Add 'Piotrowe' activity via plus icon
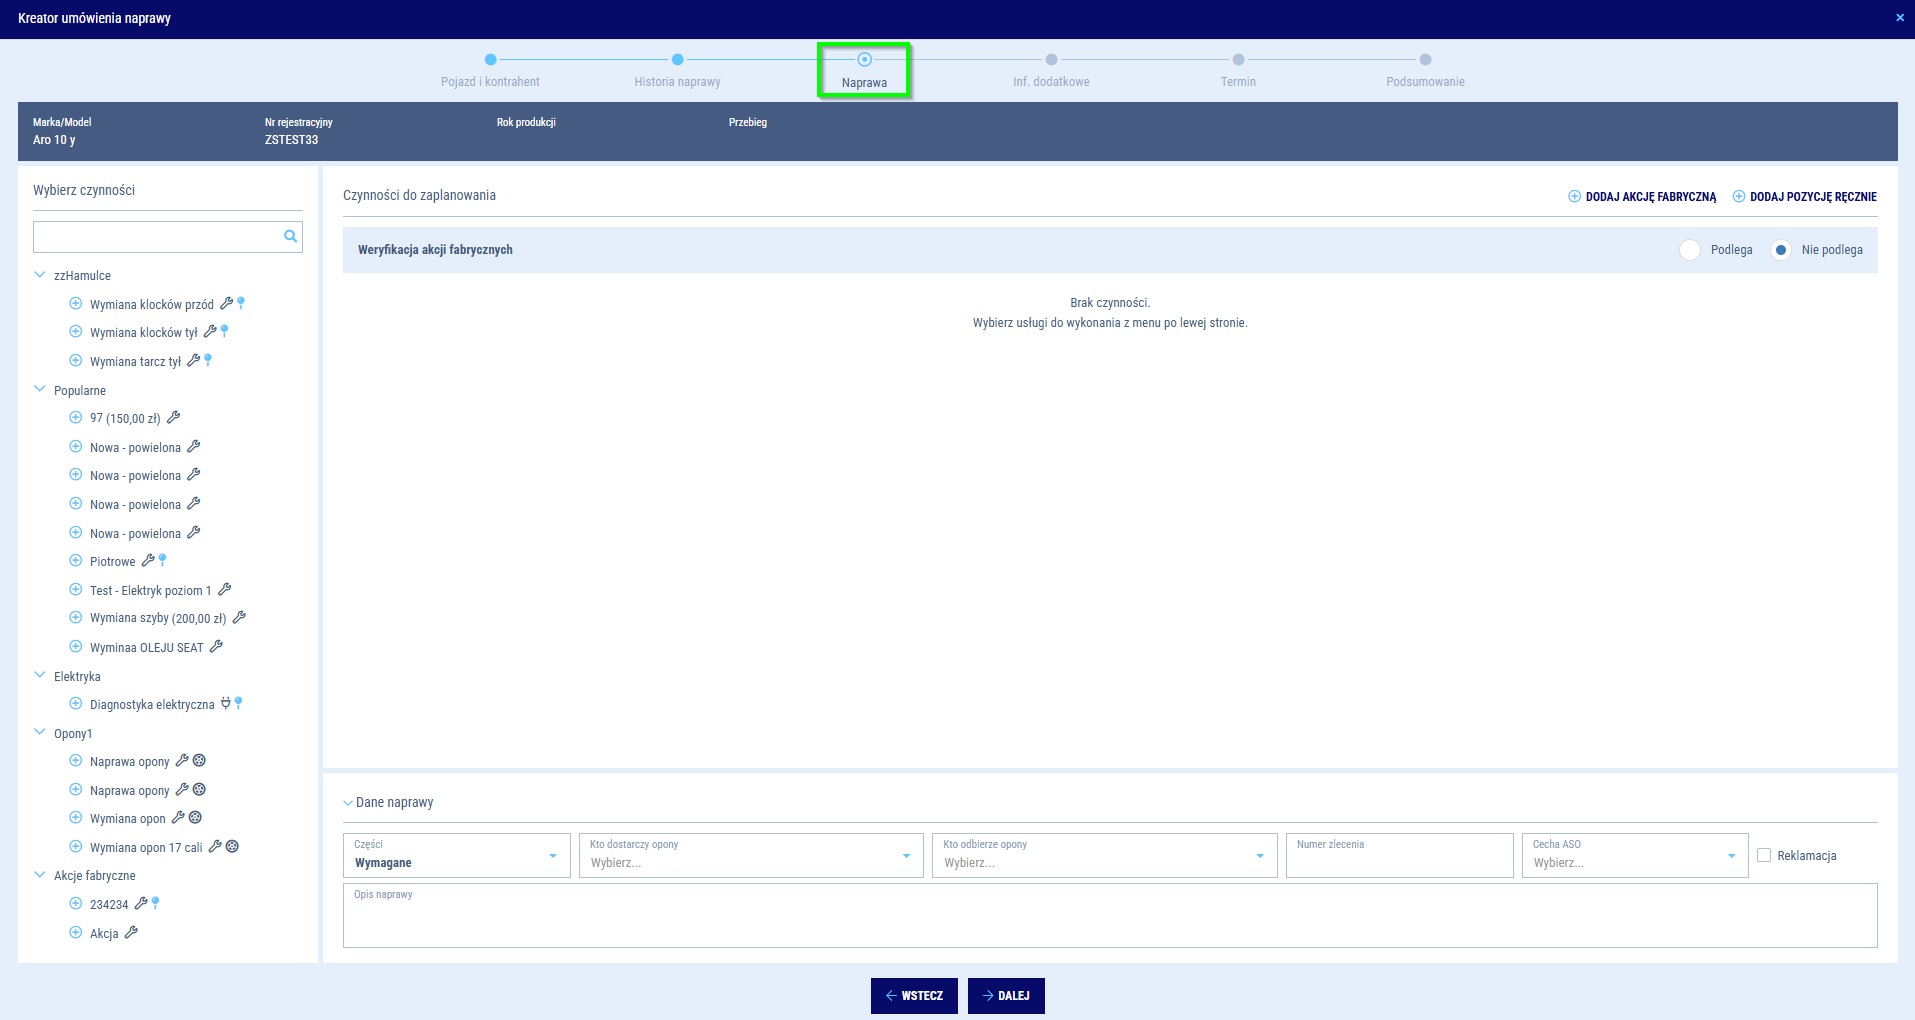Viewport: 1915px width, 1020px height. (x=75, y=561)
